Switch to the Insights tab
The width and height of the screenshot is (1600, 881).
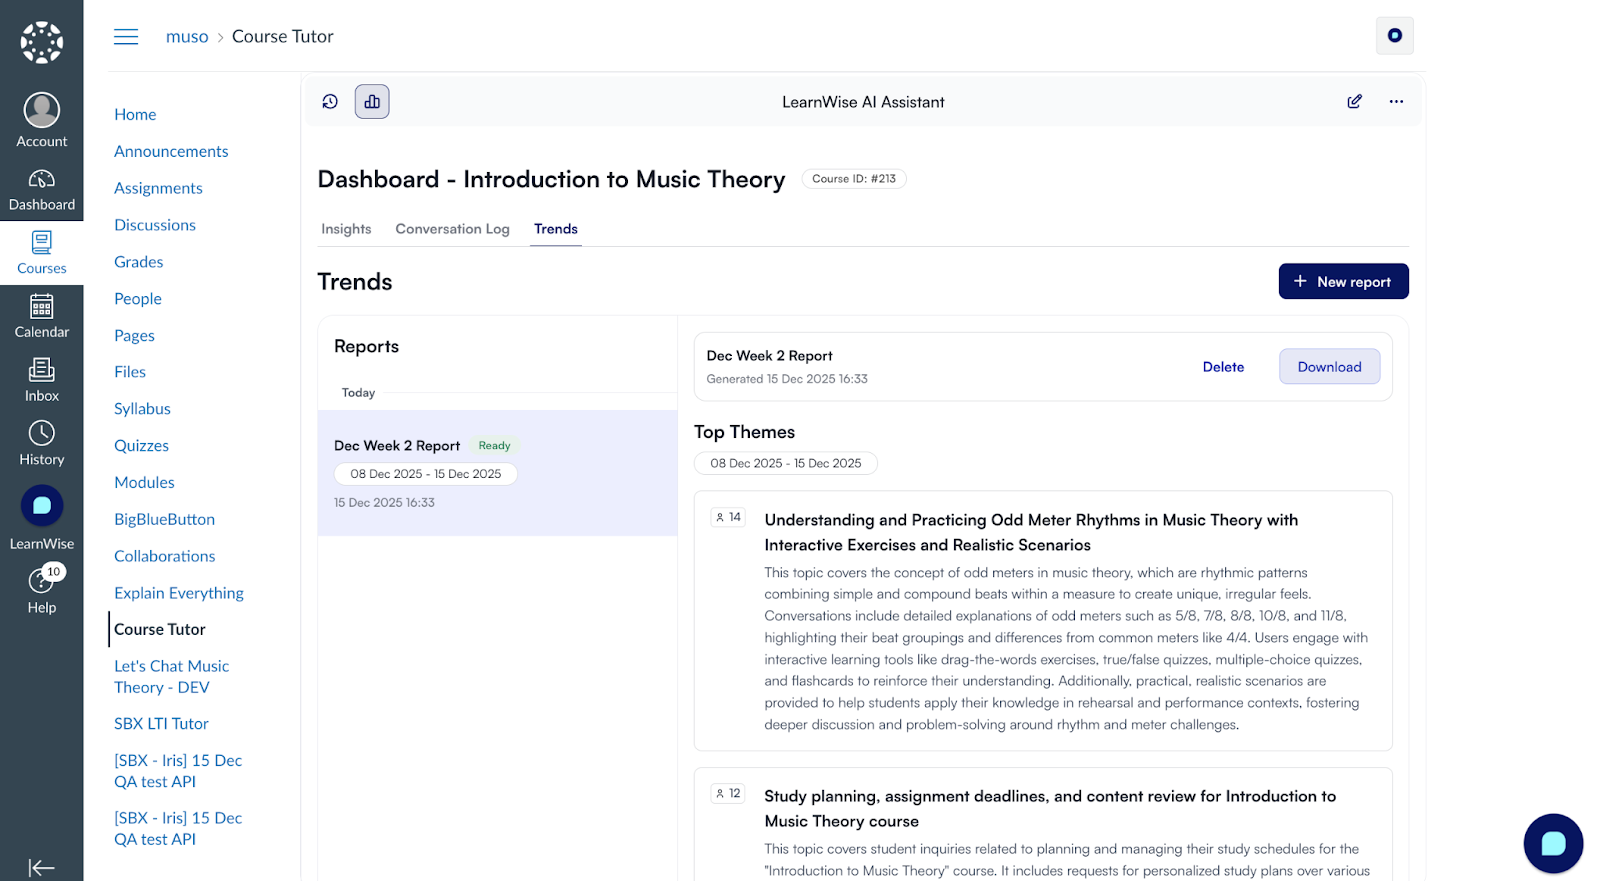tap(346, 229)
